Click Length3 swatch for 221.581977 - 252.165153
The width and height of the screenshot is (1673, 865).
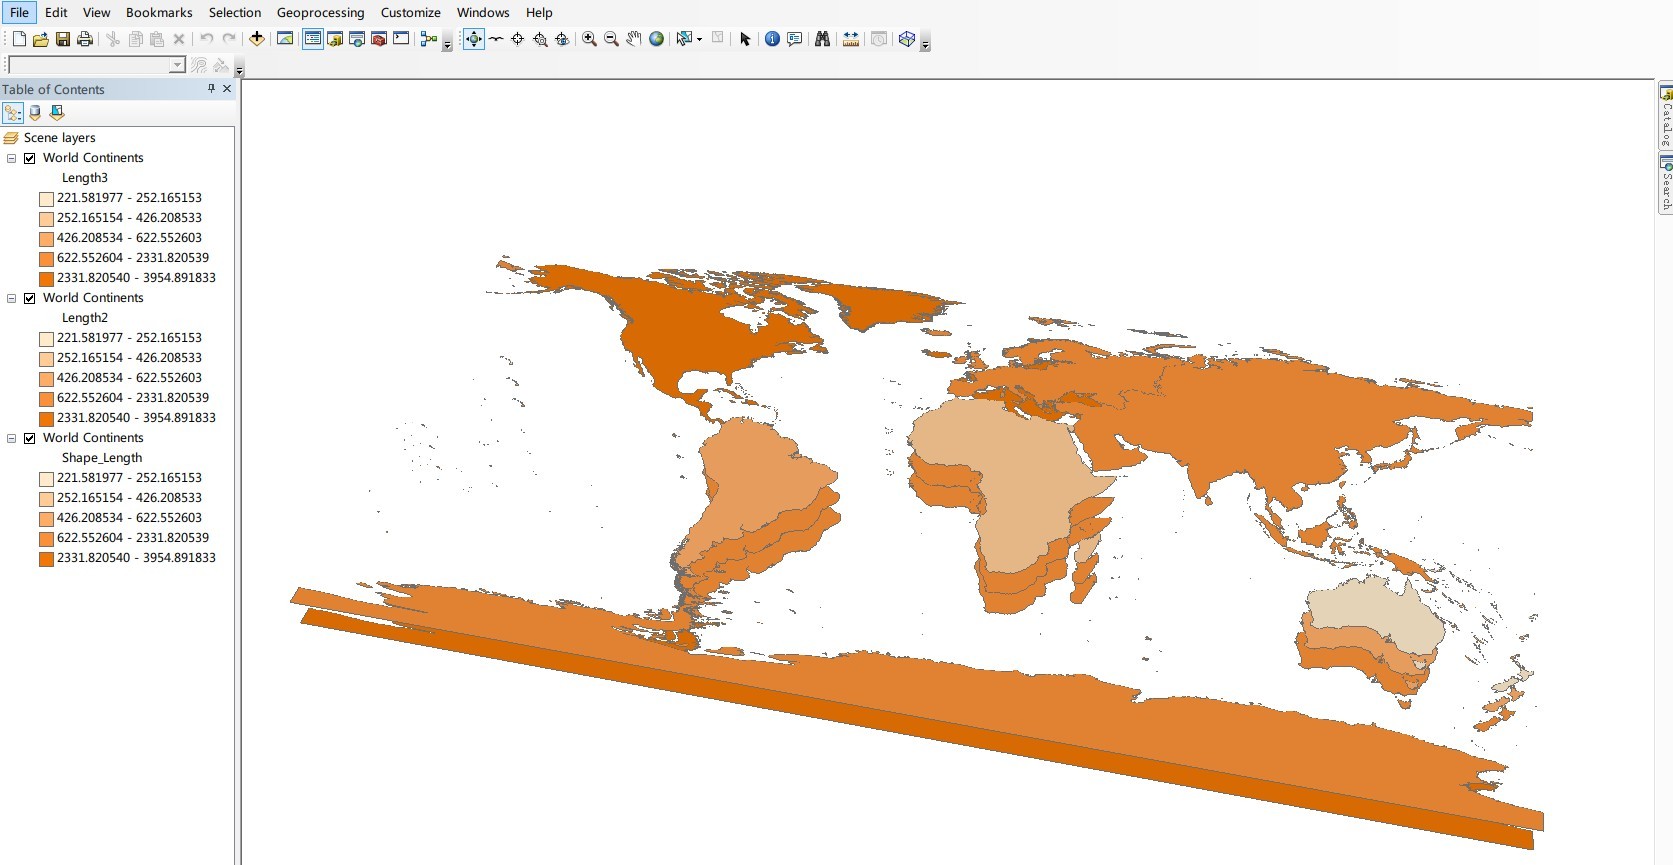pos(46,198)
